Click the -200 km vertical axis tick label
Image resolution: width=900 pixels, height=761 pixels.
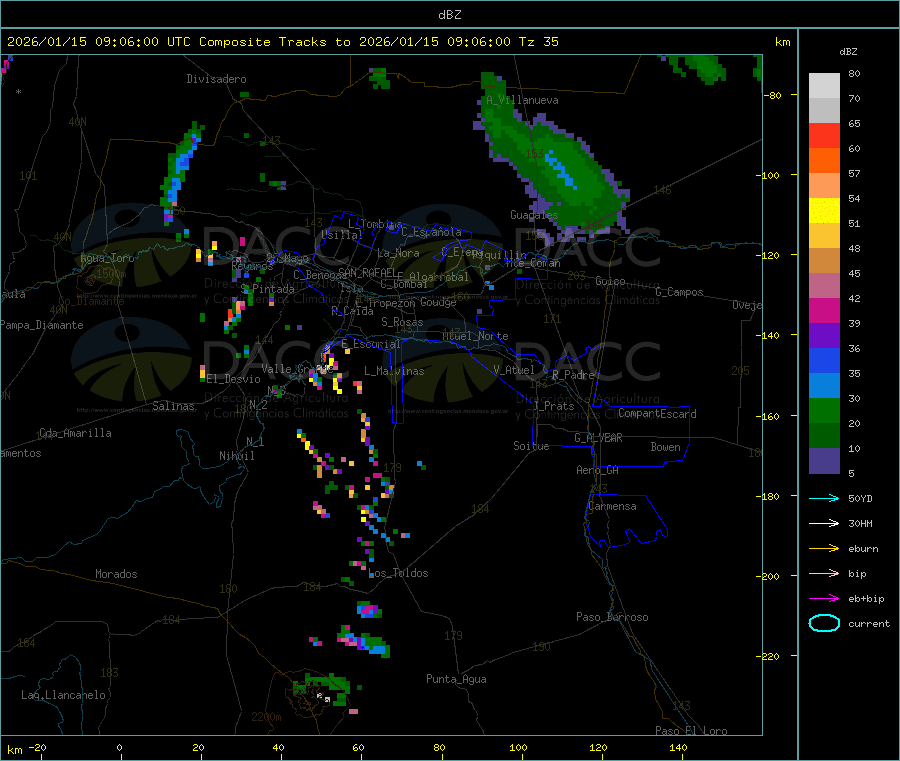click(768, 576)
